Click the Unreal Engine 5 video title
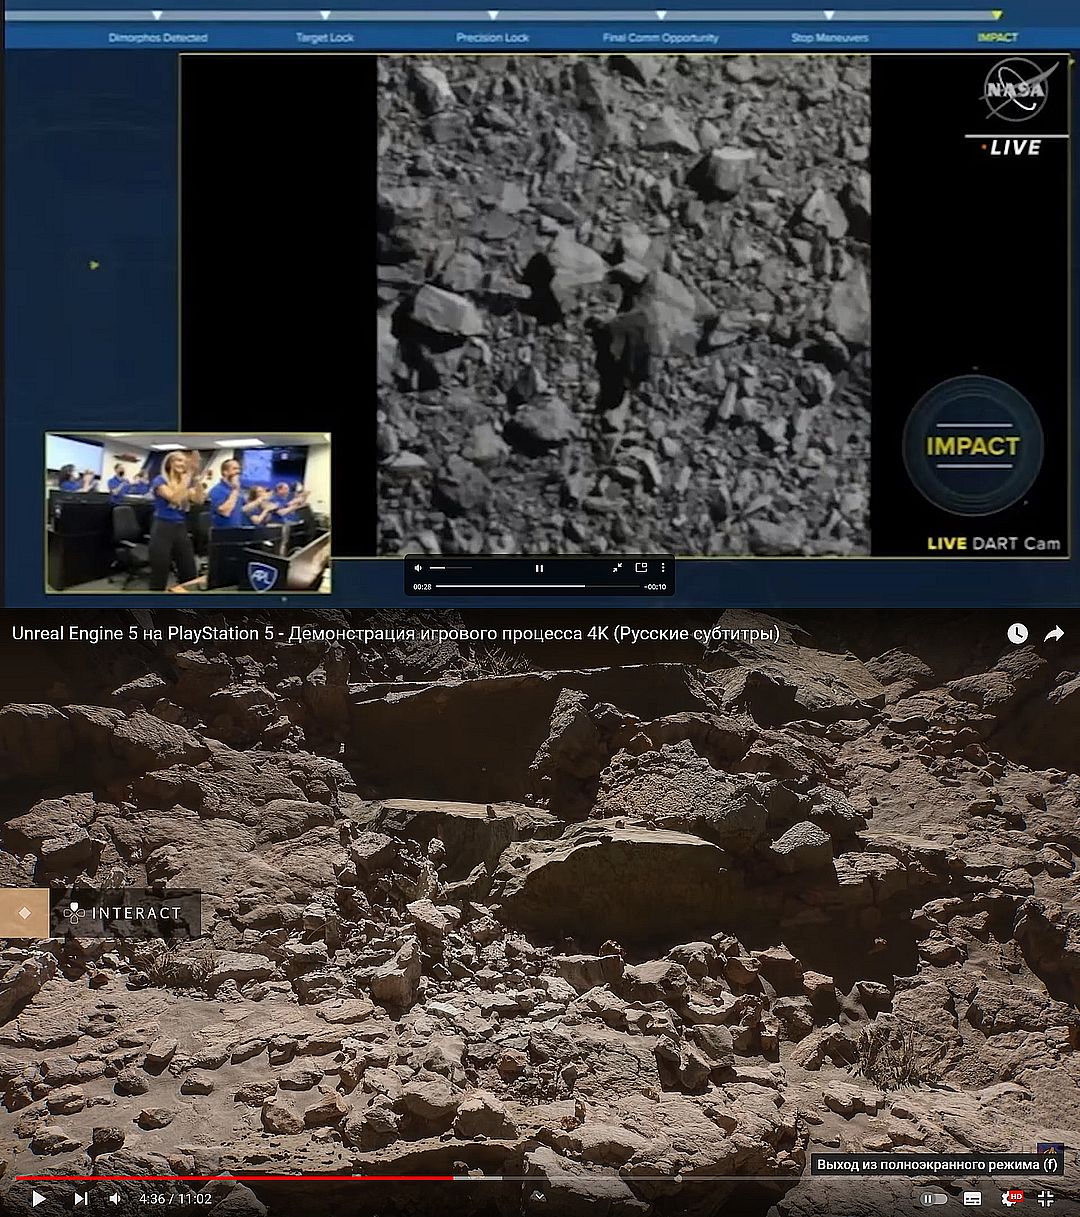Screen dimensions: 1080x1217 pyautogui.click(x=395, y=633)
